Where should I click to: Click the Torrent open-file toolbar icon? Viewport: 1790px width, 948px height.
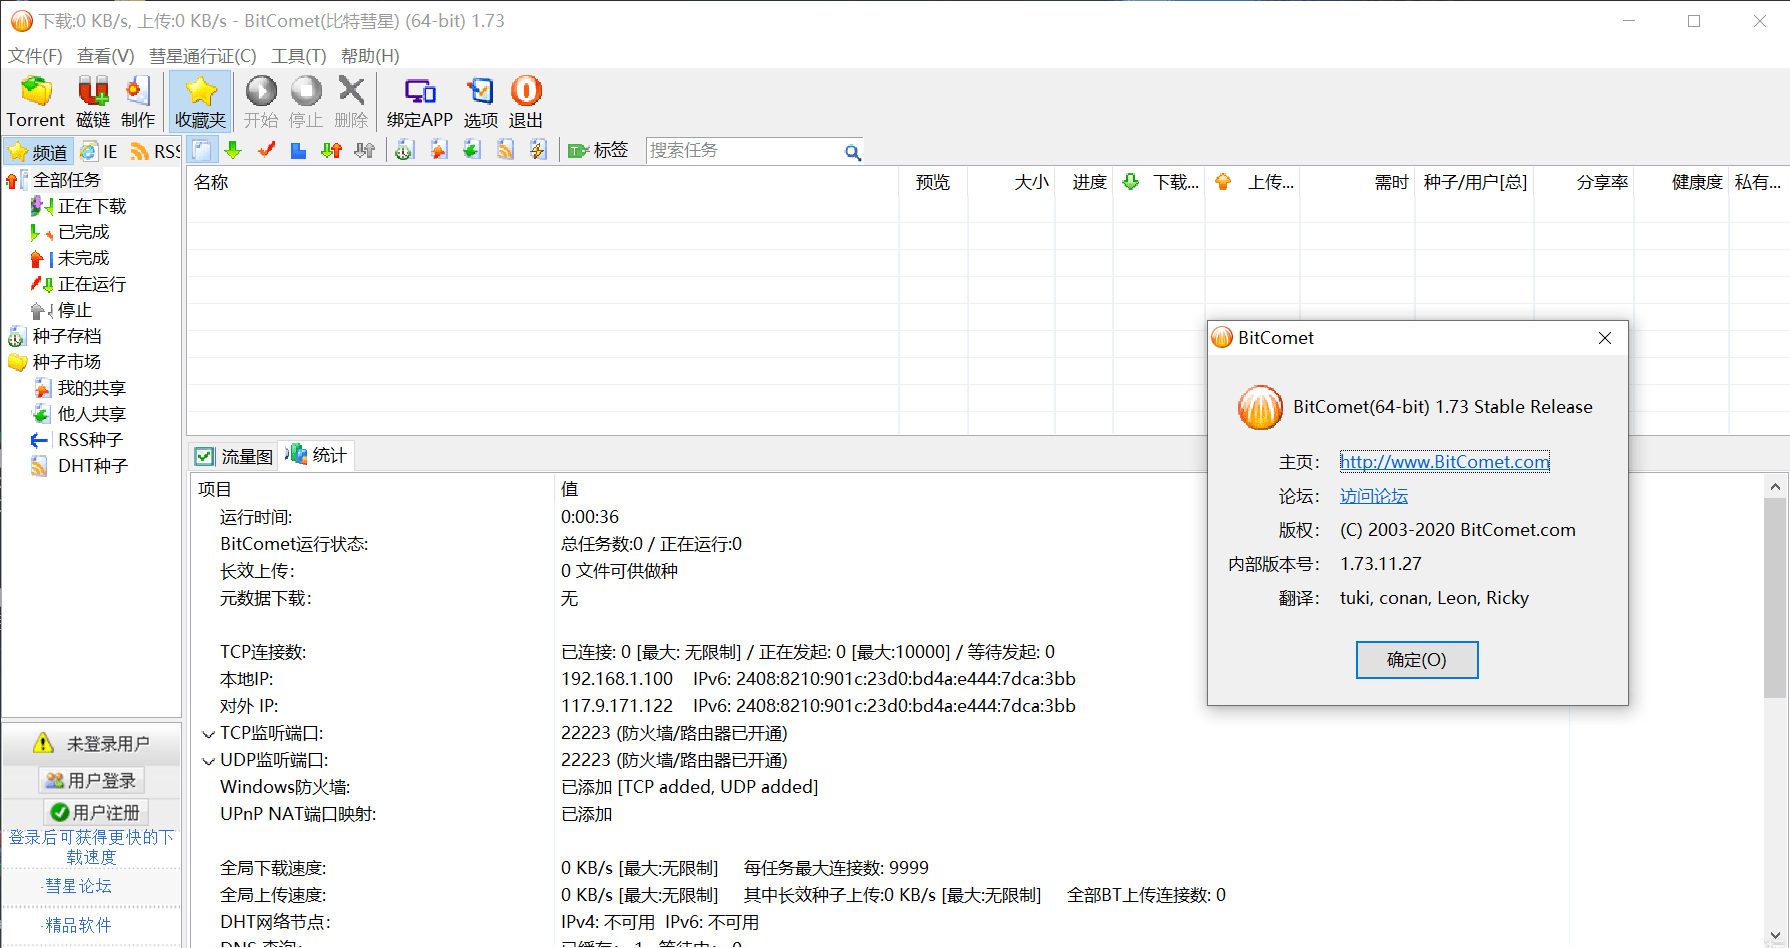36,92
